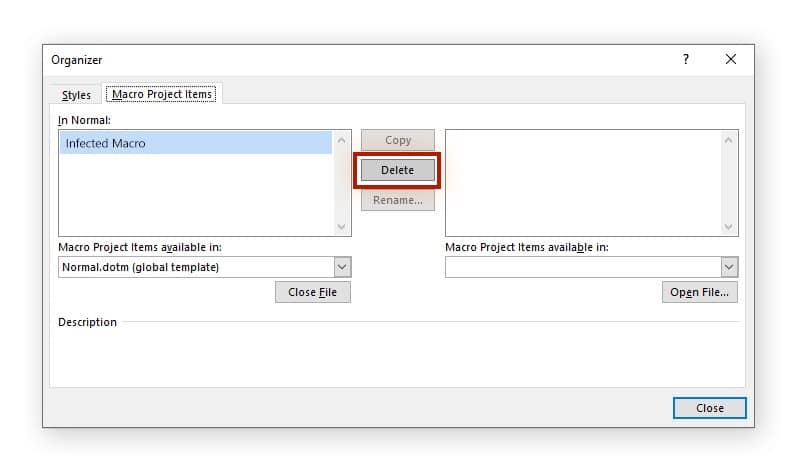795x469 pixels.
Task: Close the Organizer with Close button
Action: 709,408
